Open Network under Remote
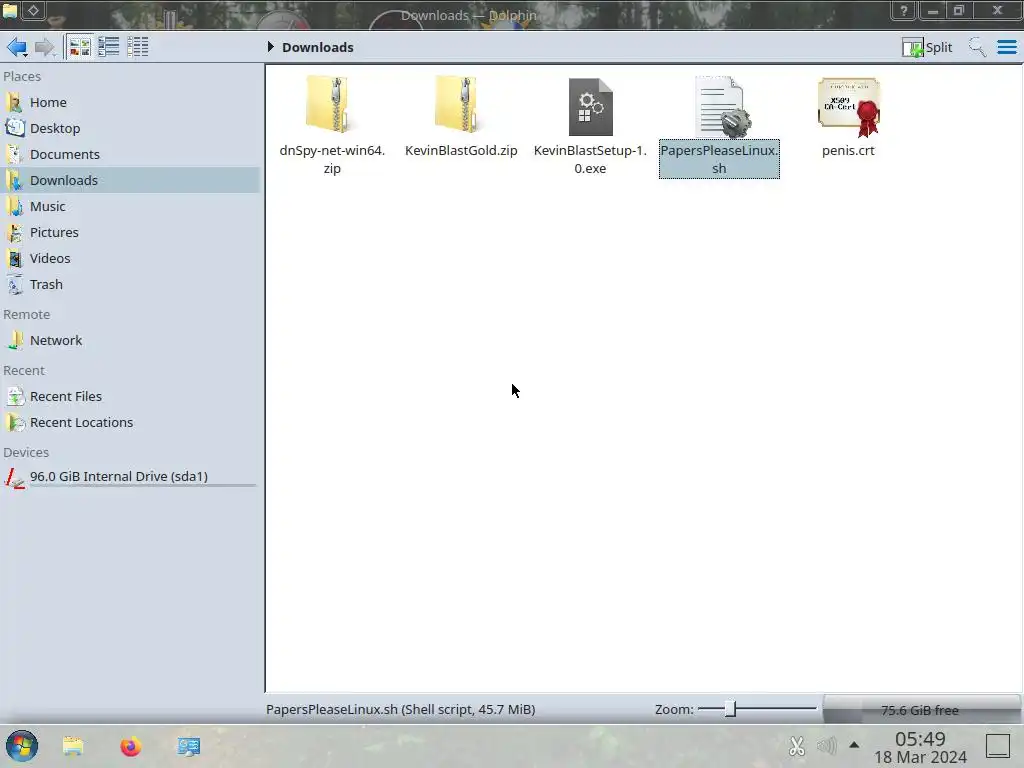The width and height of the screenshot is (1024, 768). [x=131, y=340]
